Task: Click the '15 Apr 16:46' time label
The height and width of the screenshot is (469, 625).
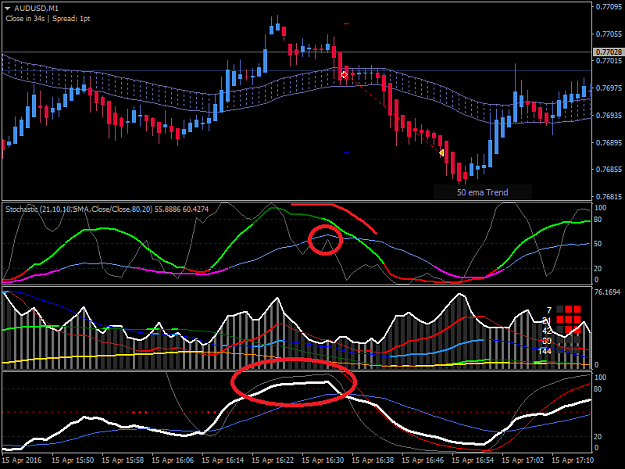Action: [423, 460]
